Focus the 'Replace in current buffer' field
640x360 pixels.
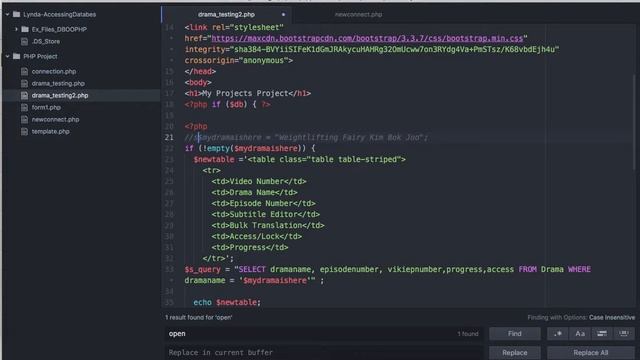click(x=324, y=353)
